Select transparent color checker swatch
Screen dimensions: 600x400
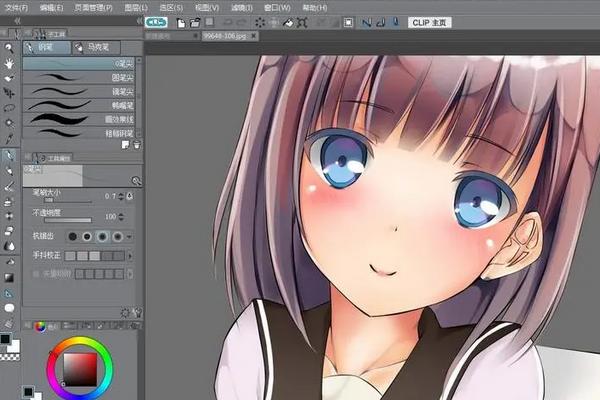pyautogui.click(x=10, y=357)
